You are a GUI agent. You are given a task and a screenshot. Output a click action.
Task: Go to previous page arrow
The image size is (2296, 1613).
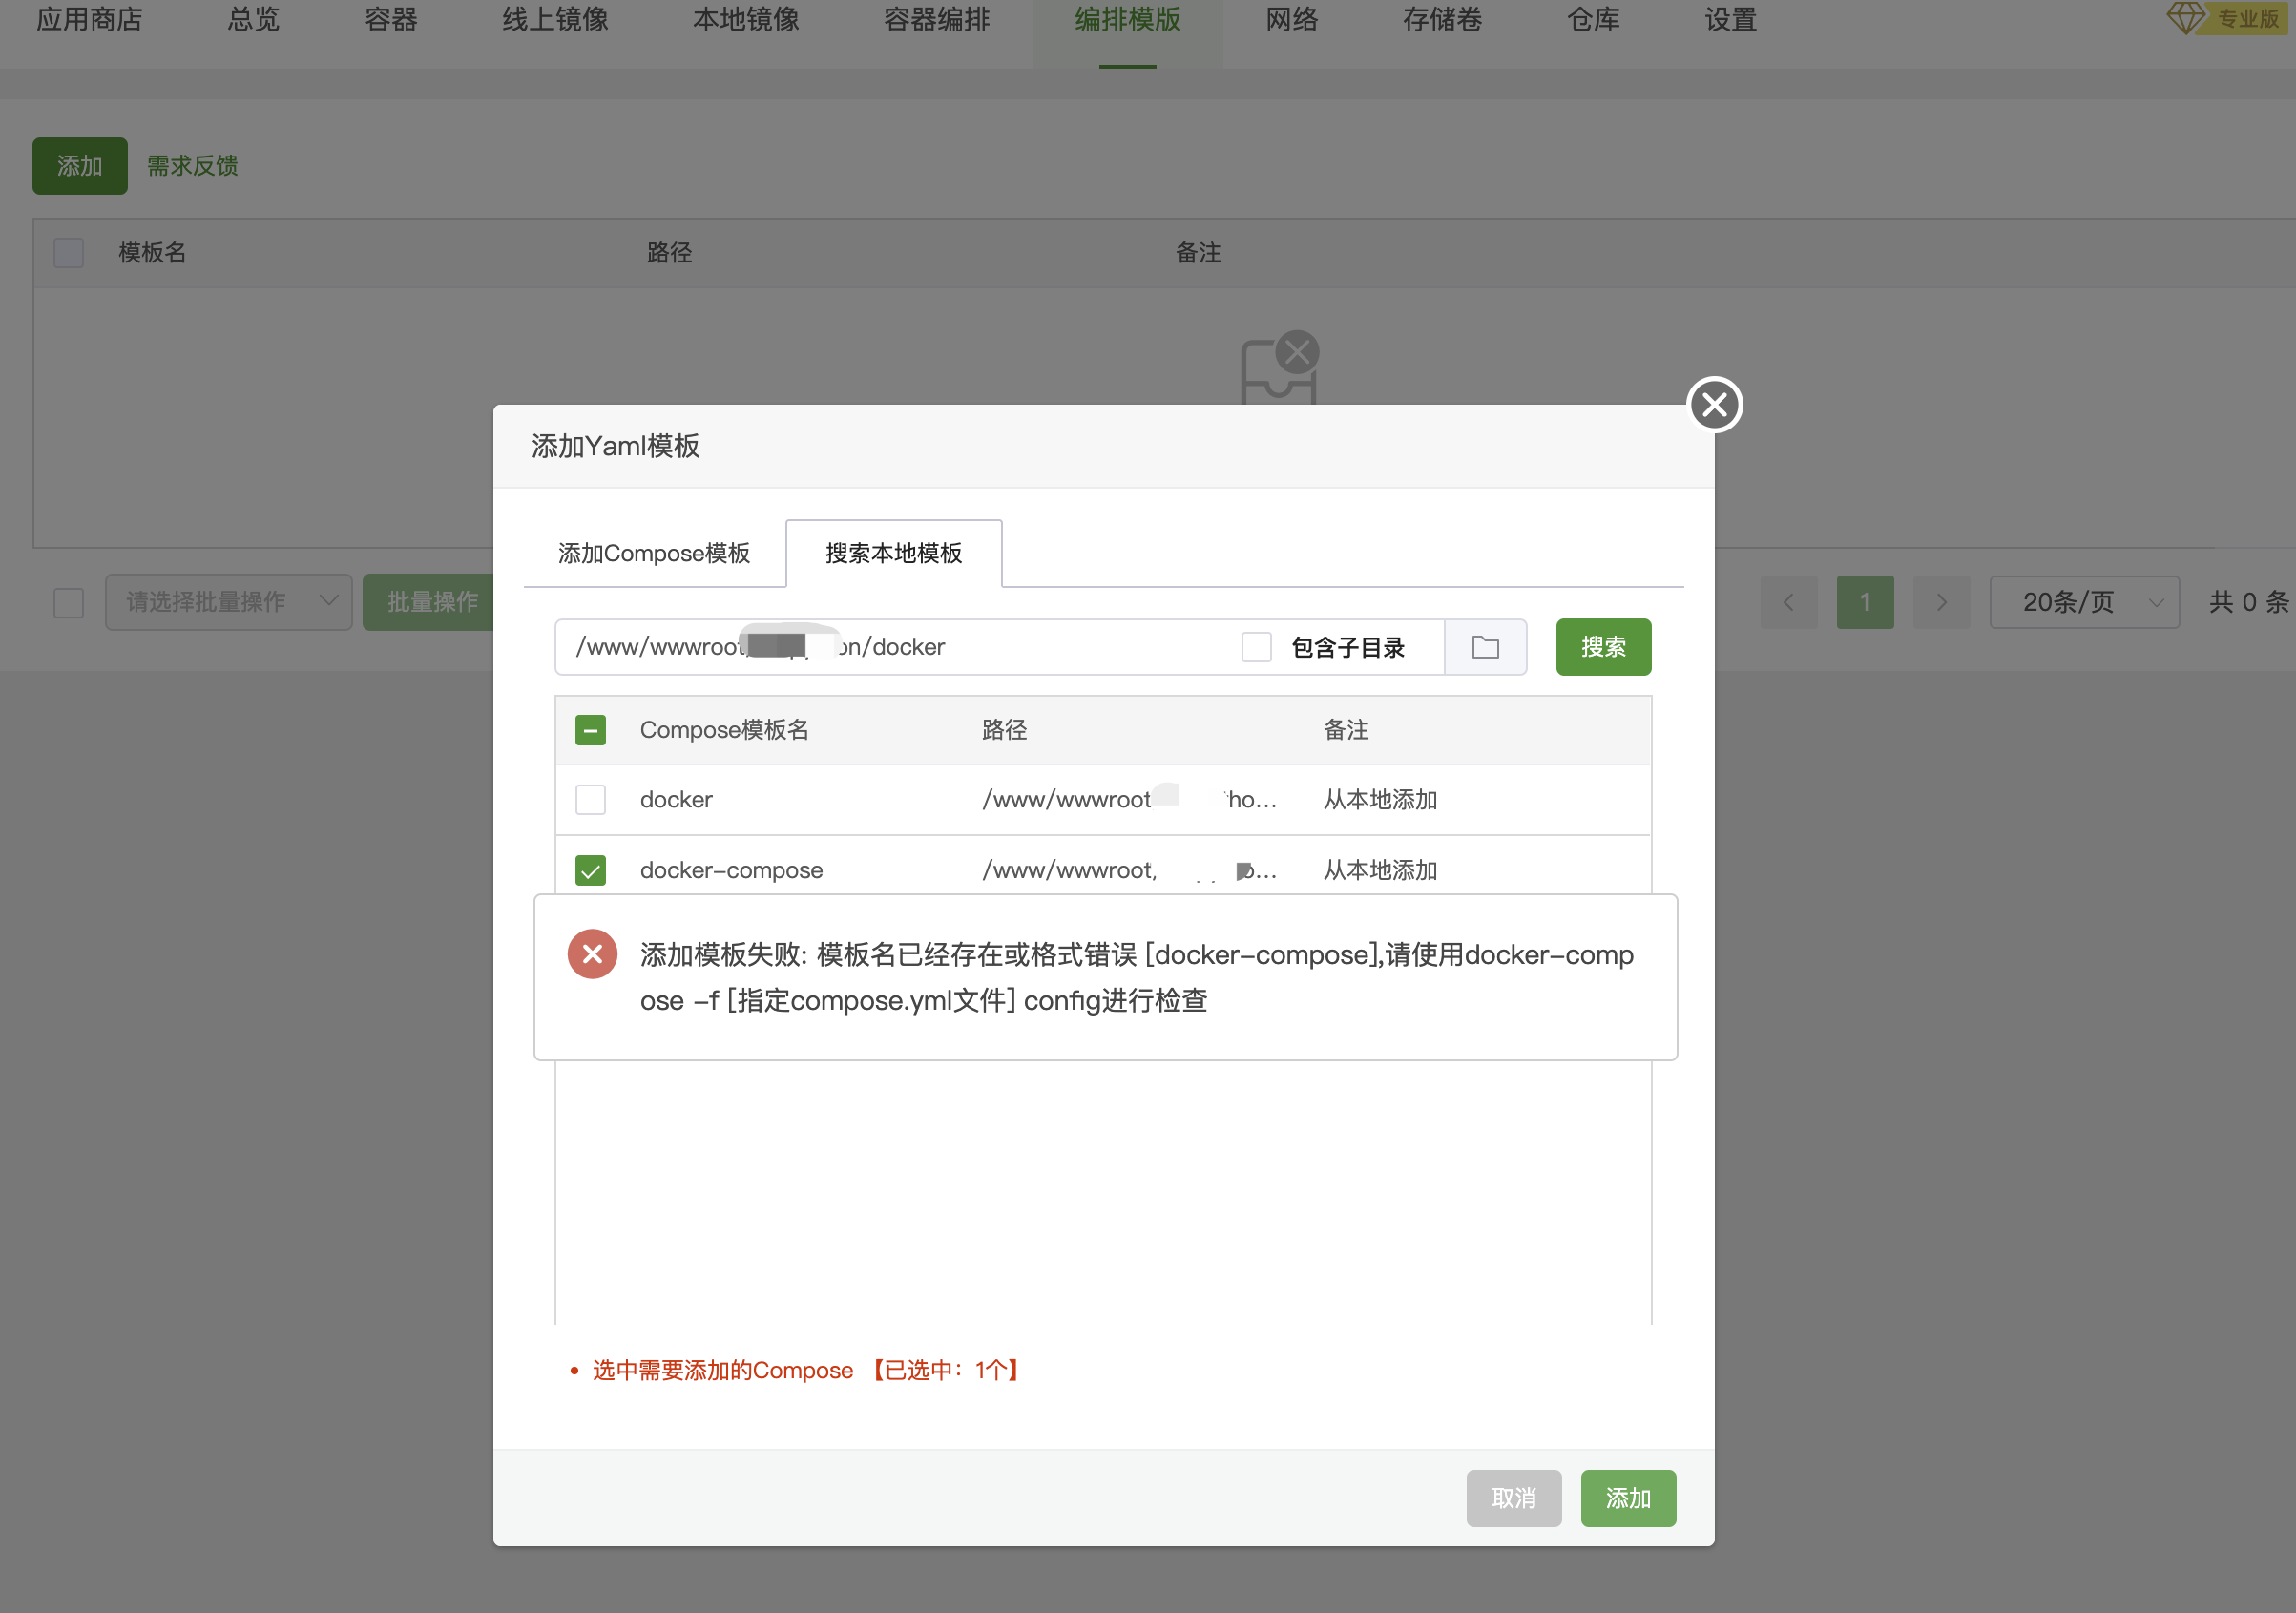click(1789, 602)
